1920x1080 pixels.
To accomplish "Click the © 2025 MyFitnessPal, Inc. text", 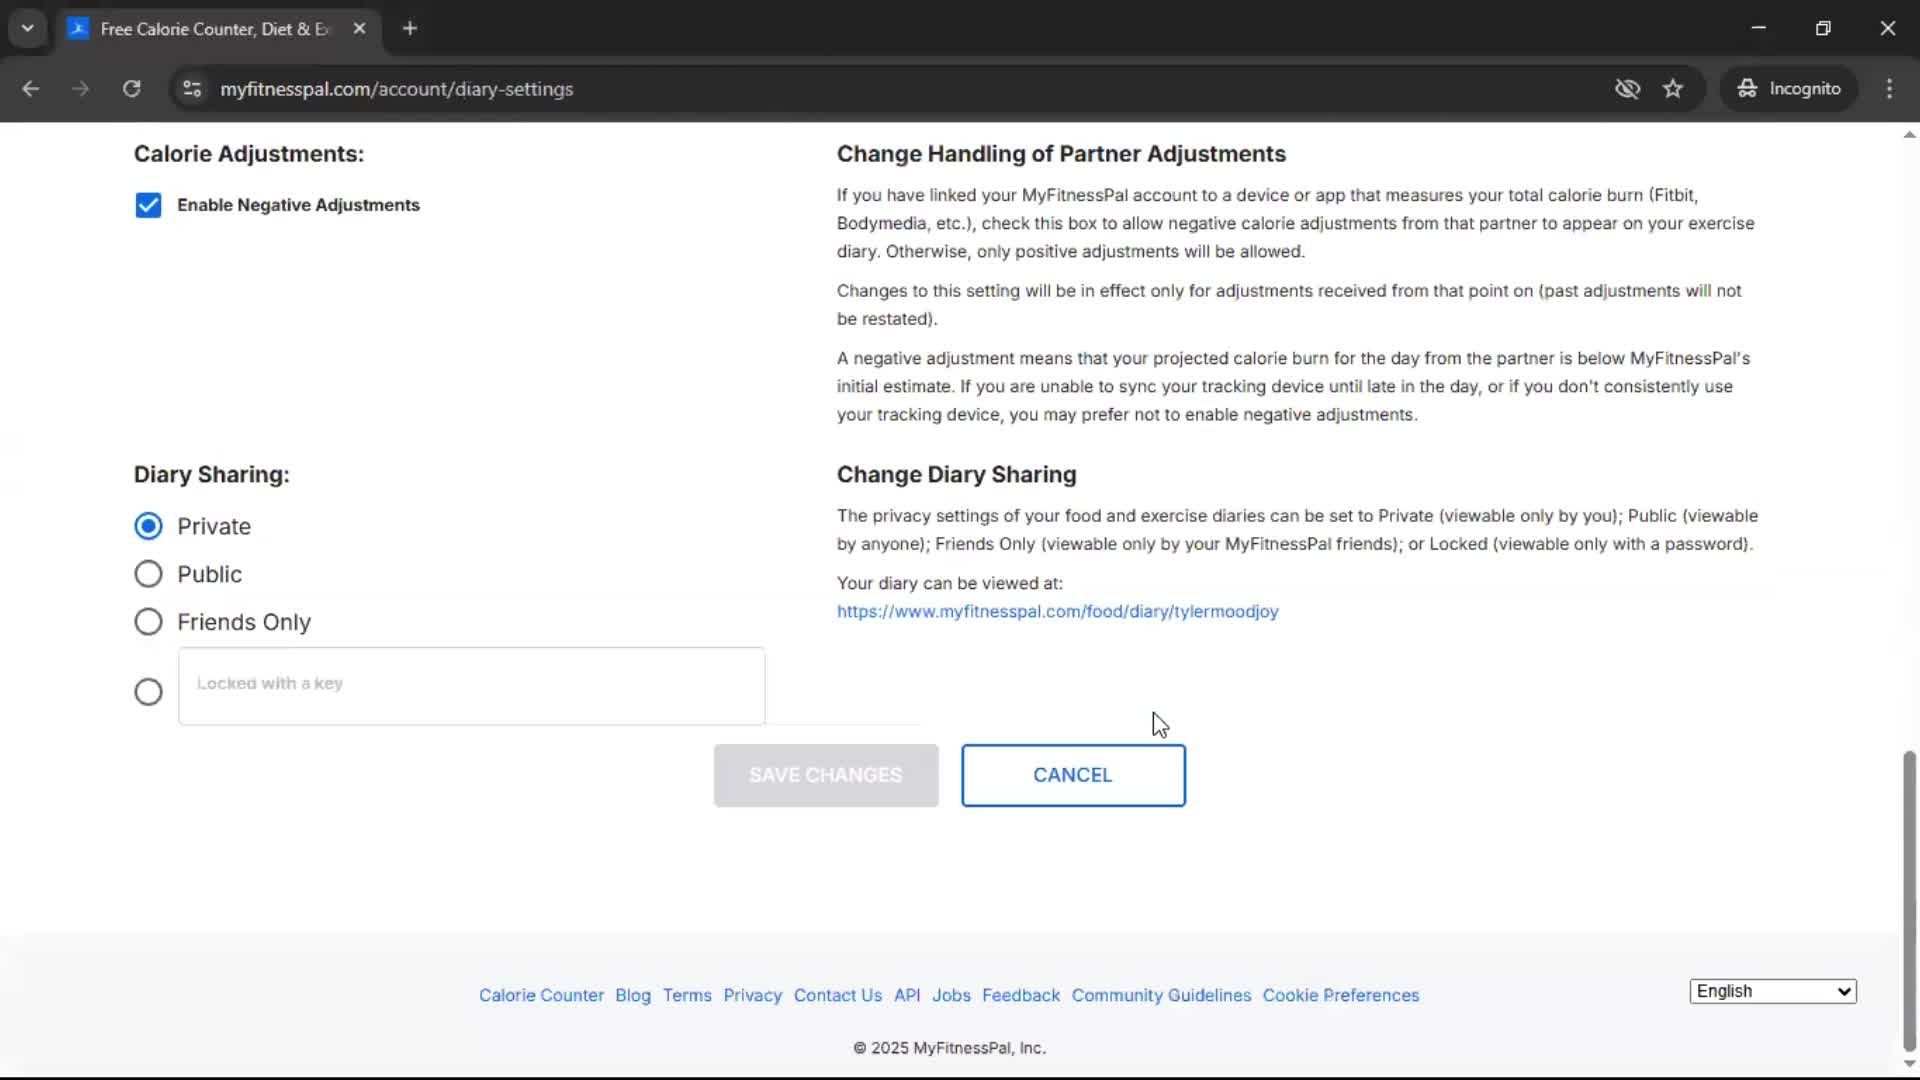I will pyautogui.click(x=949, y=1048).
